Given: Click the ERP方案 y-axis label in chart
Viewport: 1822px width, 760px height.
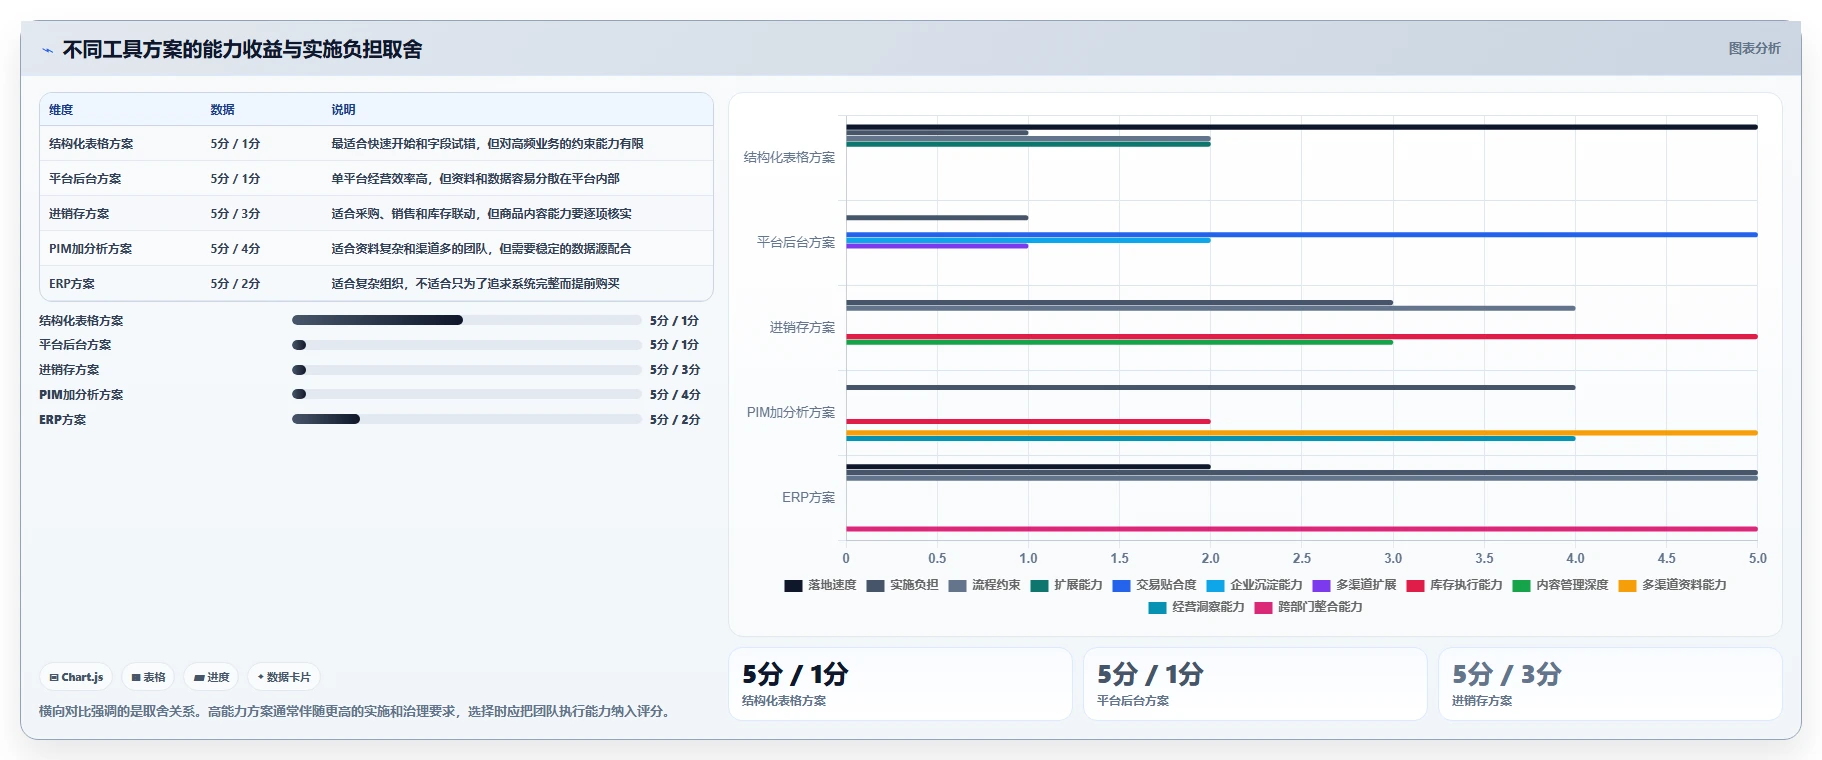Looking at the screenshot, I should (808, 498).
